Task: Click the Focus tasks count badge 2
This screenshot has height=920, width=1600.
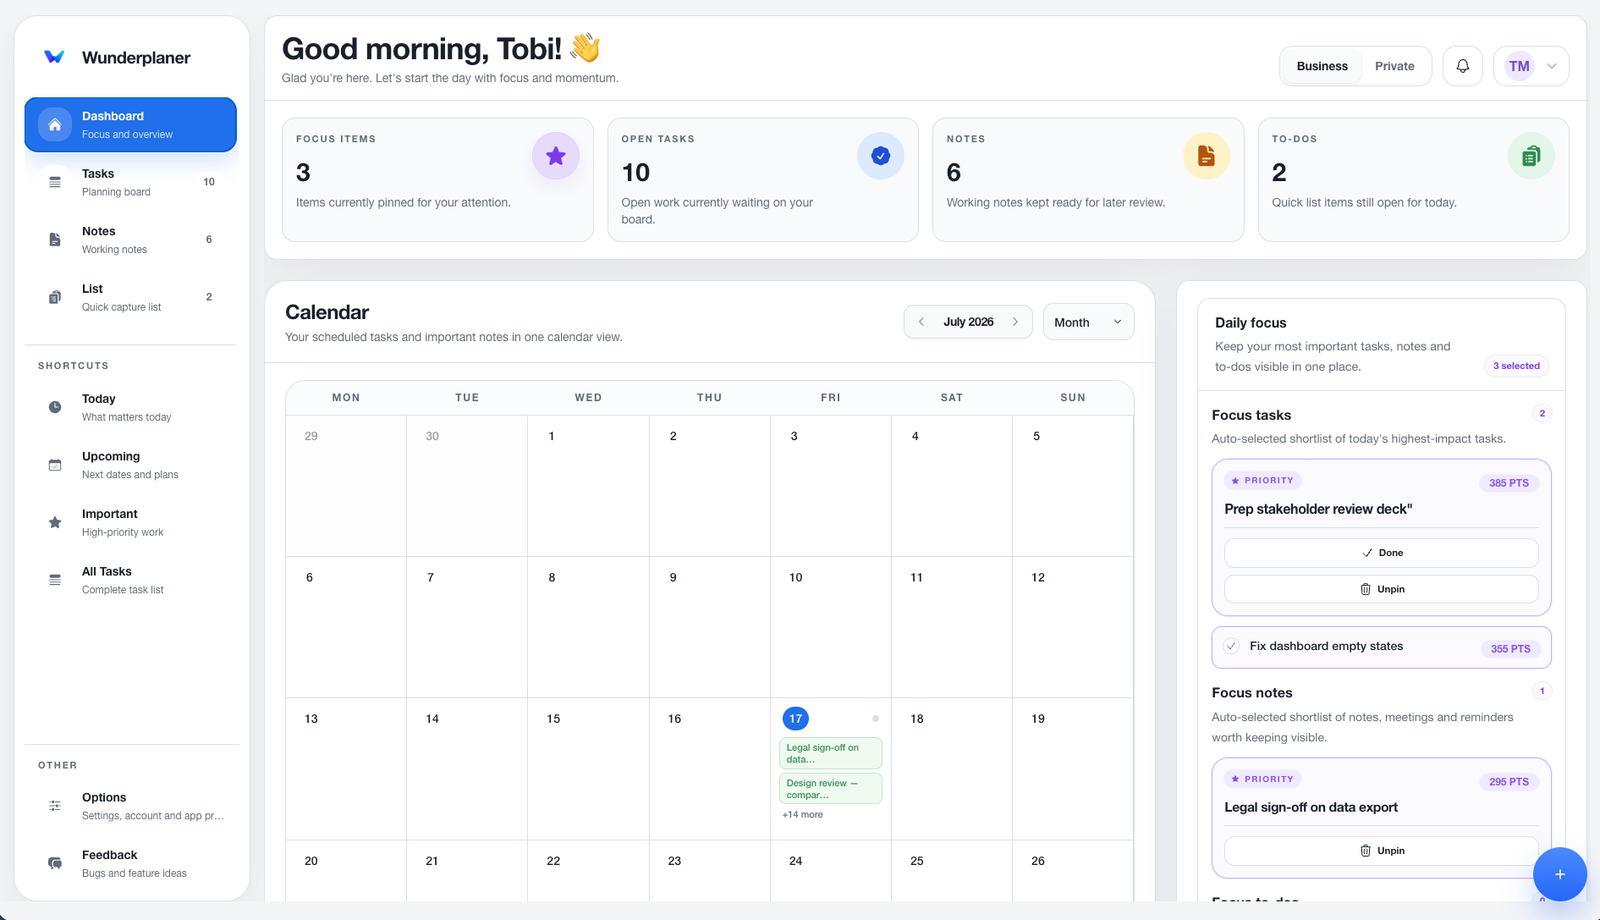Action: click(1542, 413)
